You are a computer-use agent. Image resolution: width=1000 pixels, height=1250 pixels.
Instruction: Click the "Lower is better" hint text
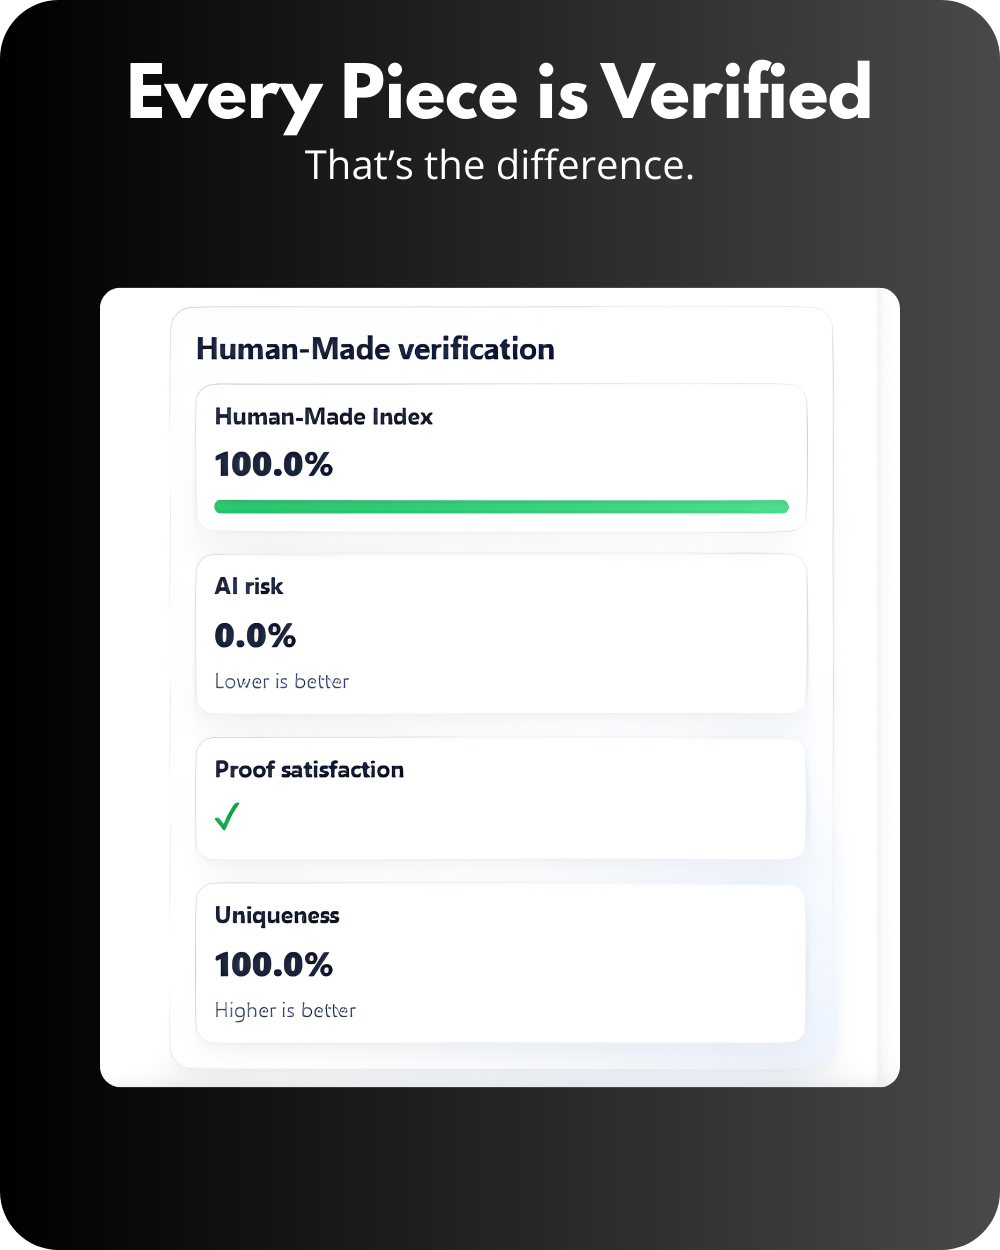click(x=282, y=681)
